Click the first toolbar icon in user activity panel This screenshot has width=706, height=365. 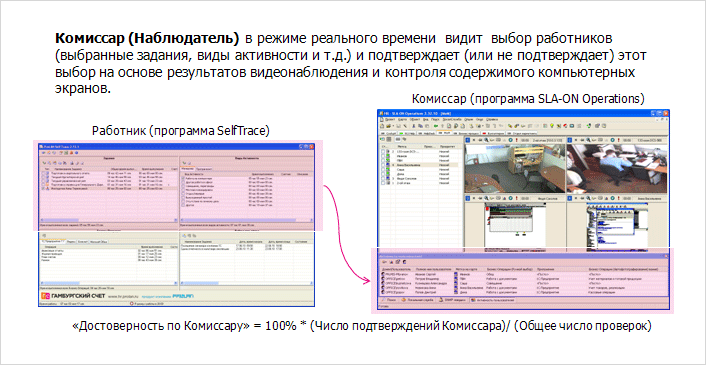(384, 262)
